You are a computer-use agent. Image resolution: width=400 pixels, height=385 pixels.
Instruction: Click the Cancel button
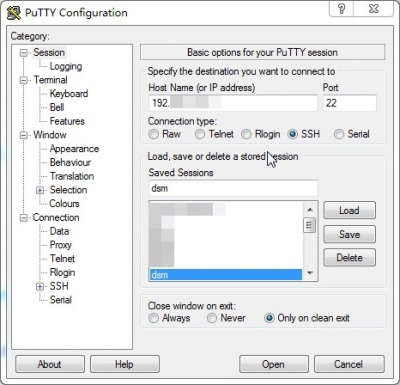[x=349, y=364]
